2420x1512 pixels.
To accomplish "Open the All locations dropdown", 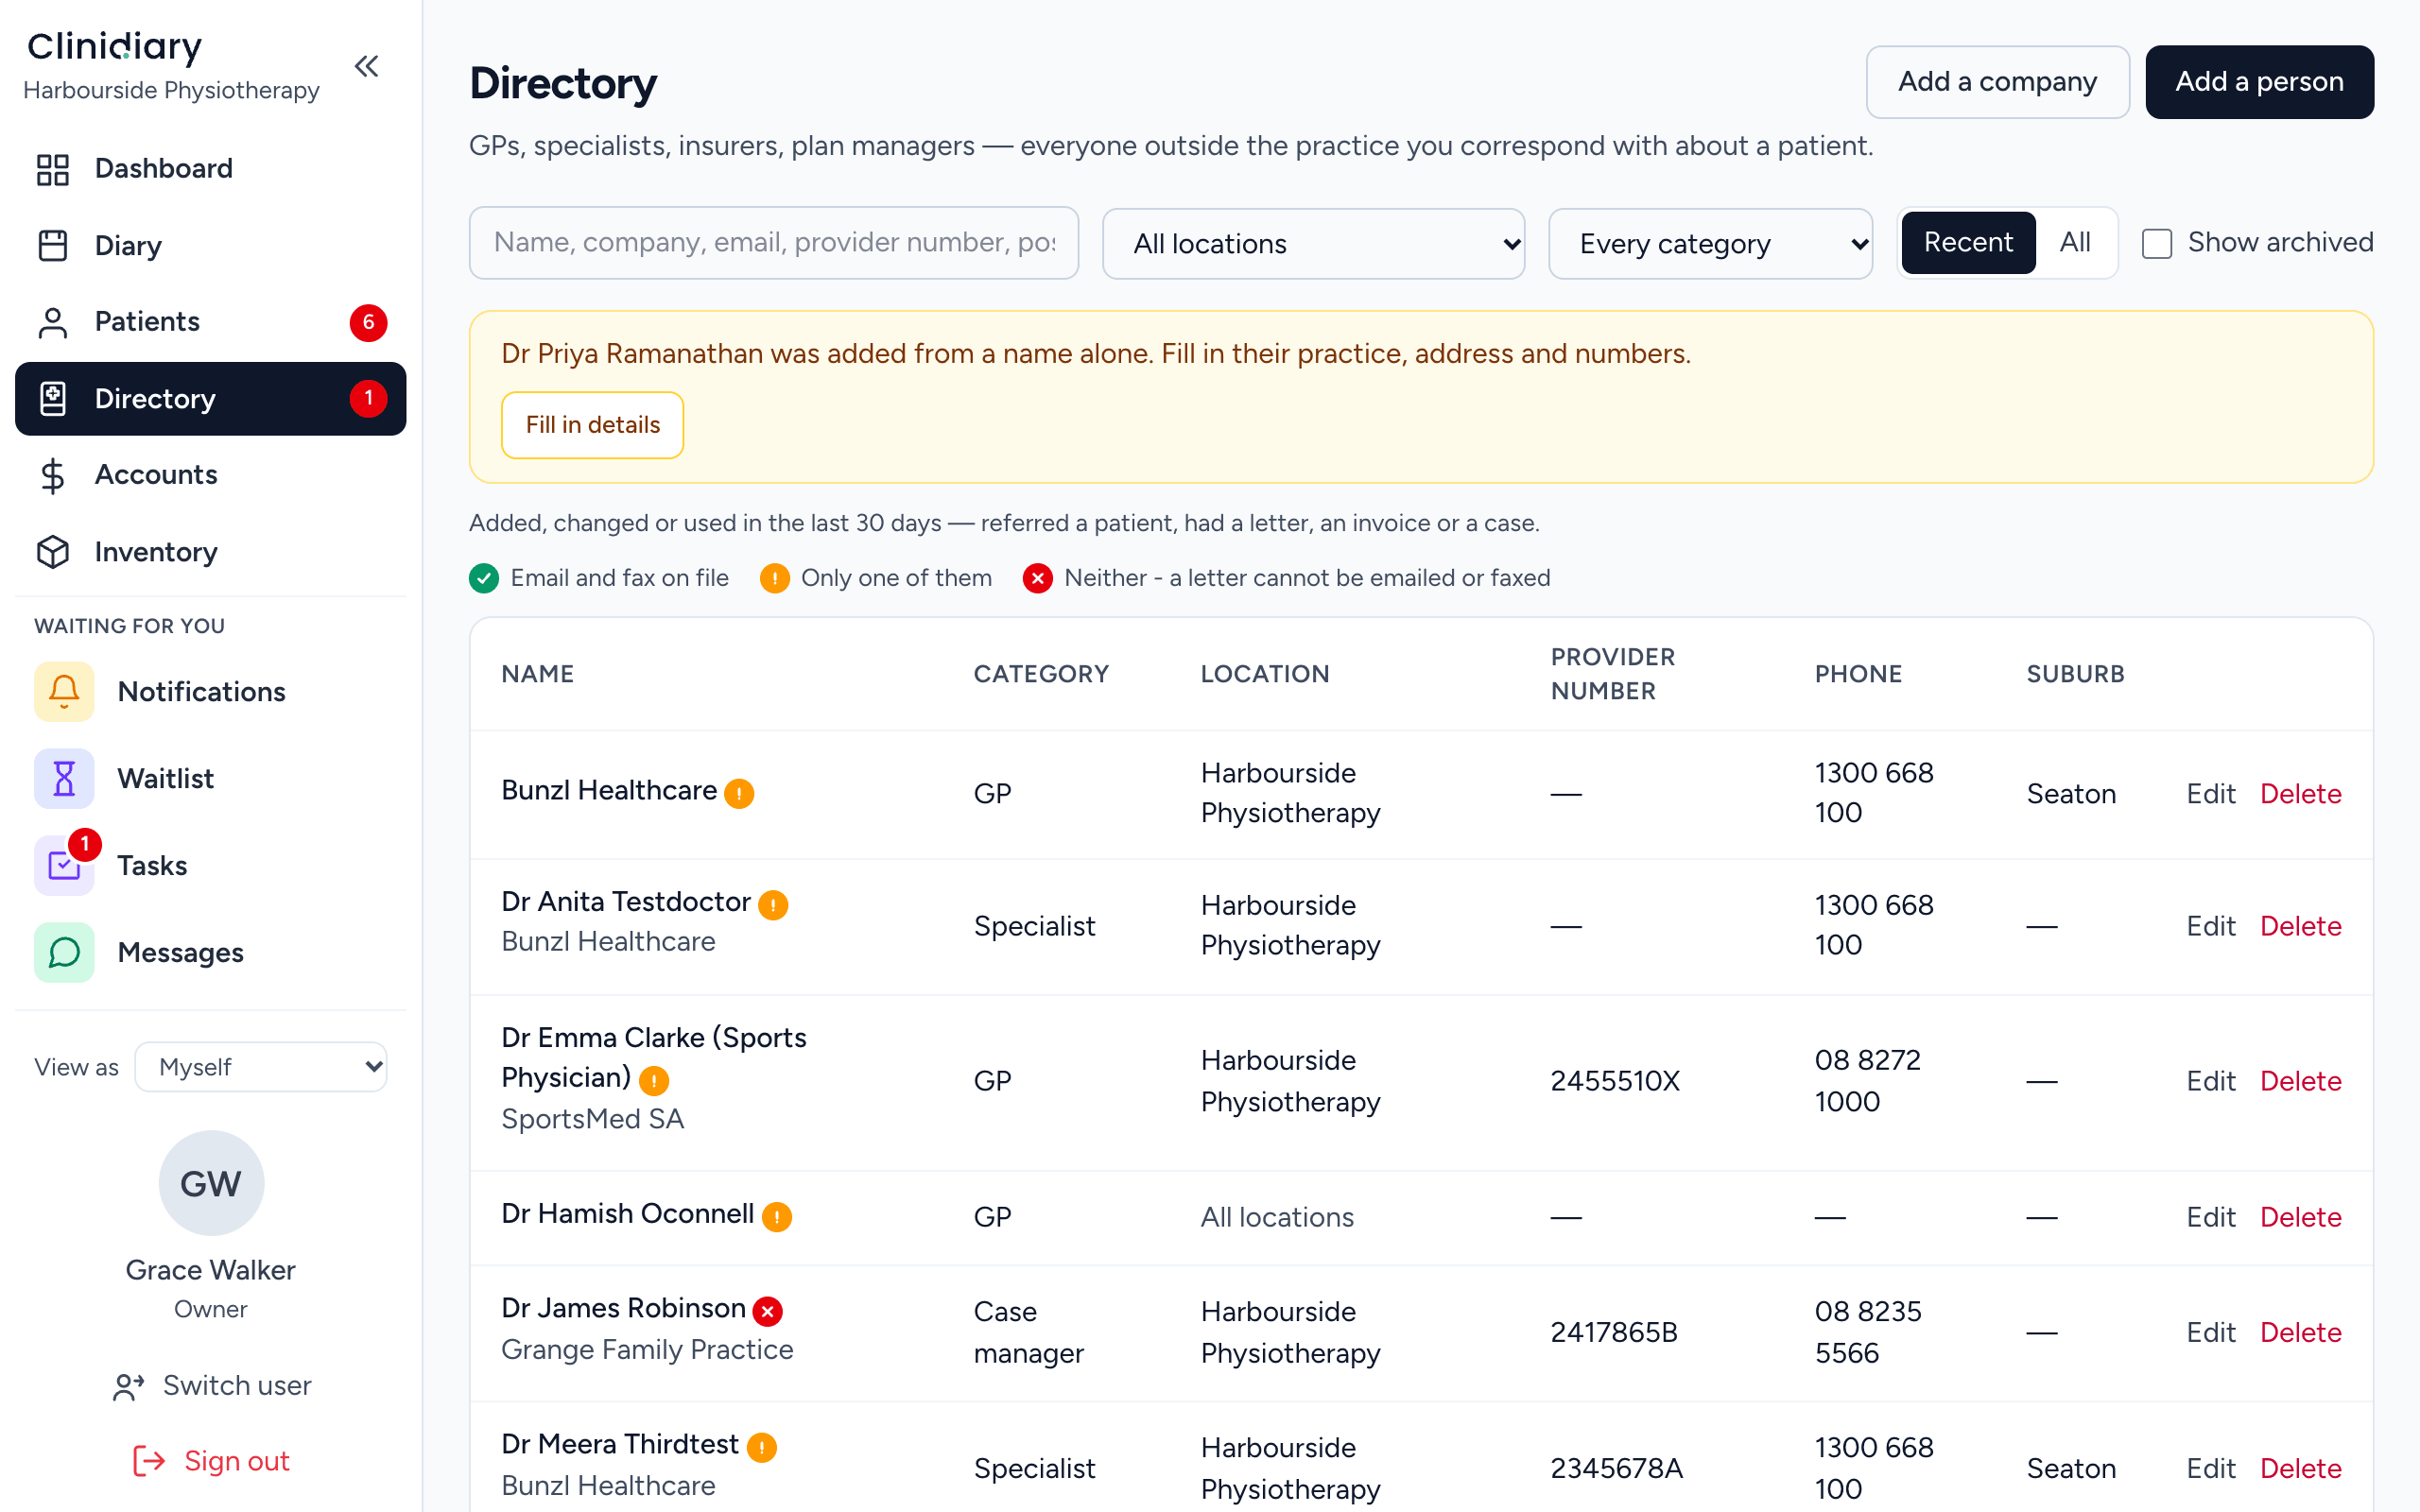I will click(x=1313, y=243).
